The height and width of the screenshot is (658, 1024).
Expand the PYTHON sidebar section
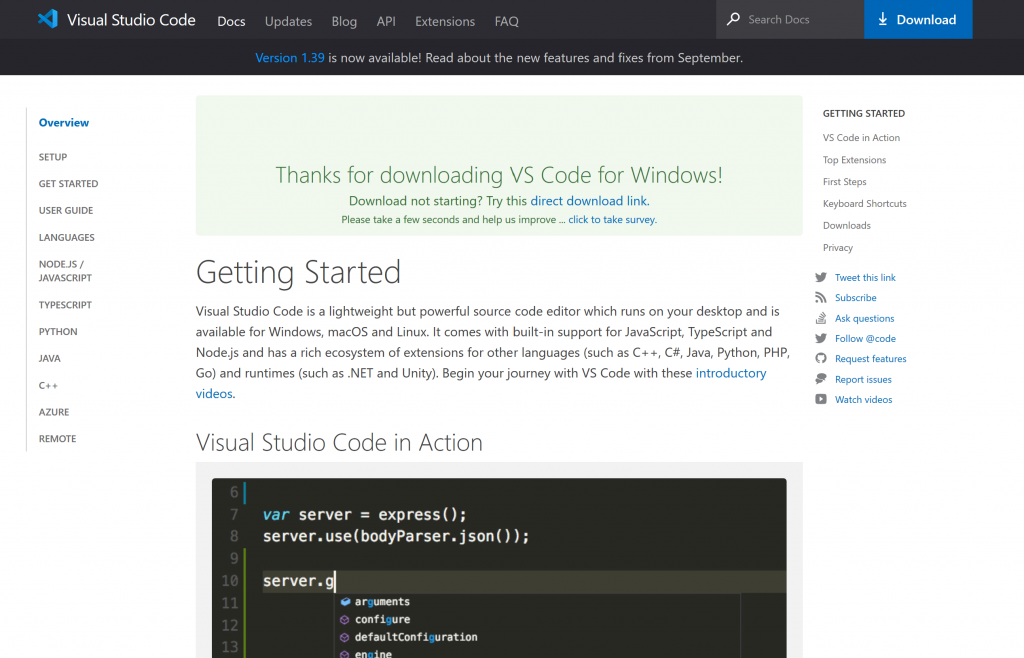pos(57,332)
